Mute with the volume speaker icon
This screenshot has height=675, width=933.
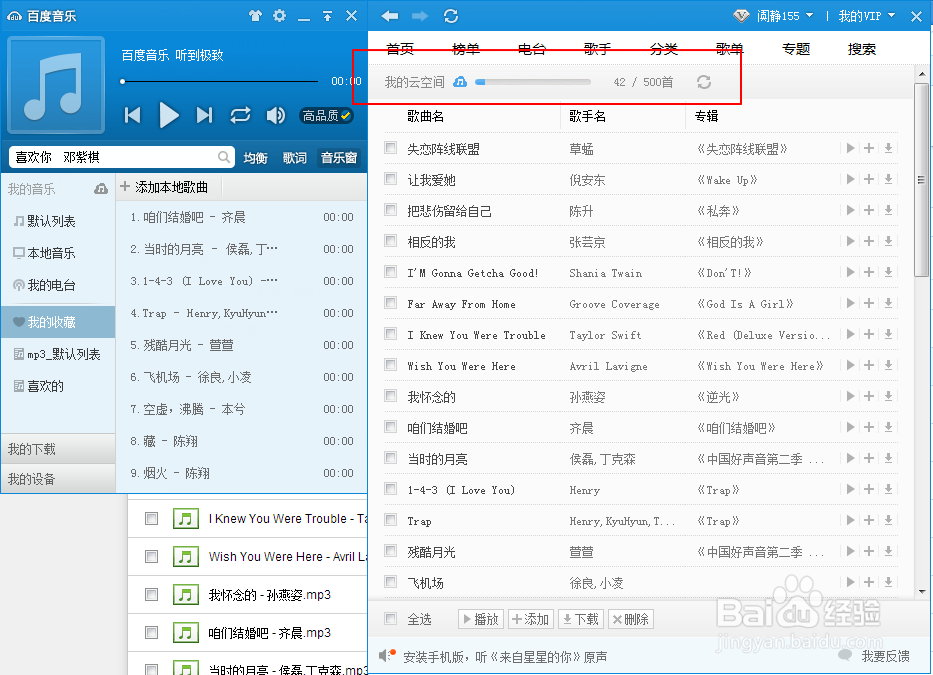275,115
